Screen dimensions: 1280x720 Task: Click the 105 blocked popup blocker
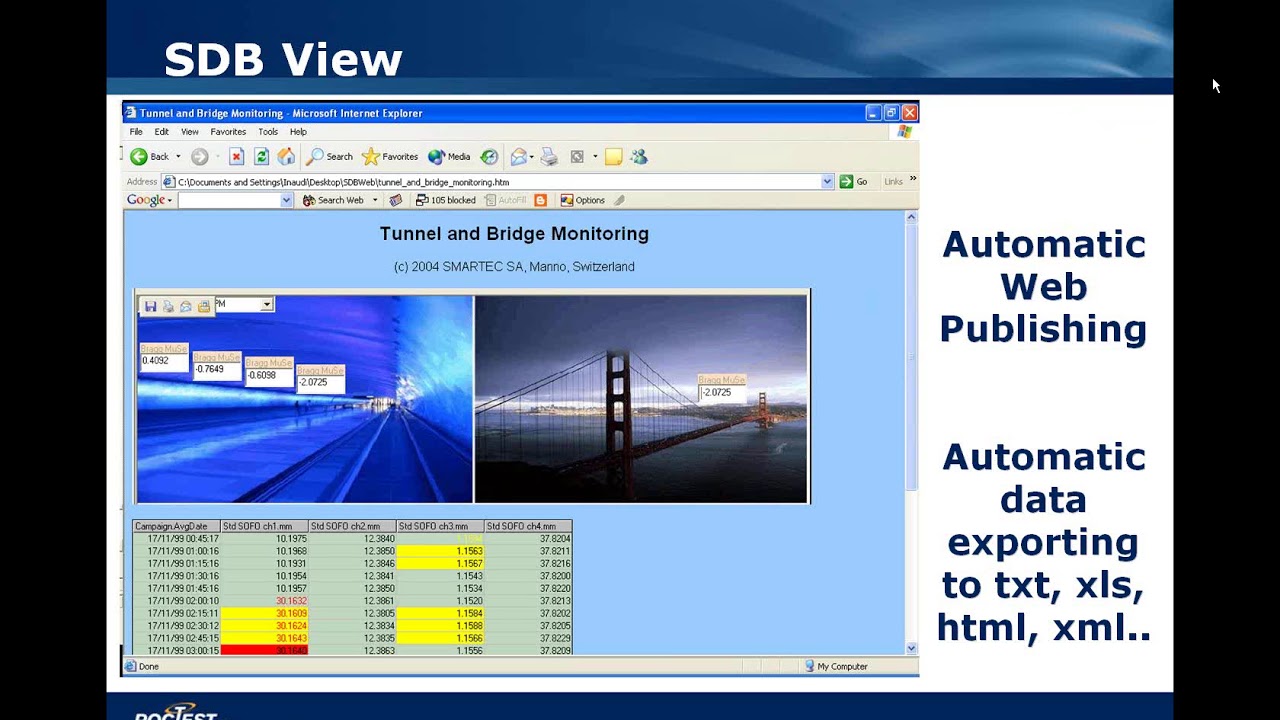point(446,200)
